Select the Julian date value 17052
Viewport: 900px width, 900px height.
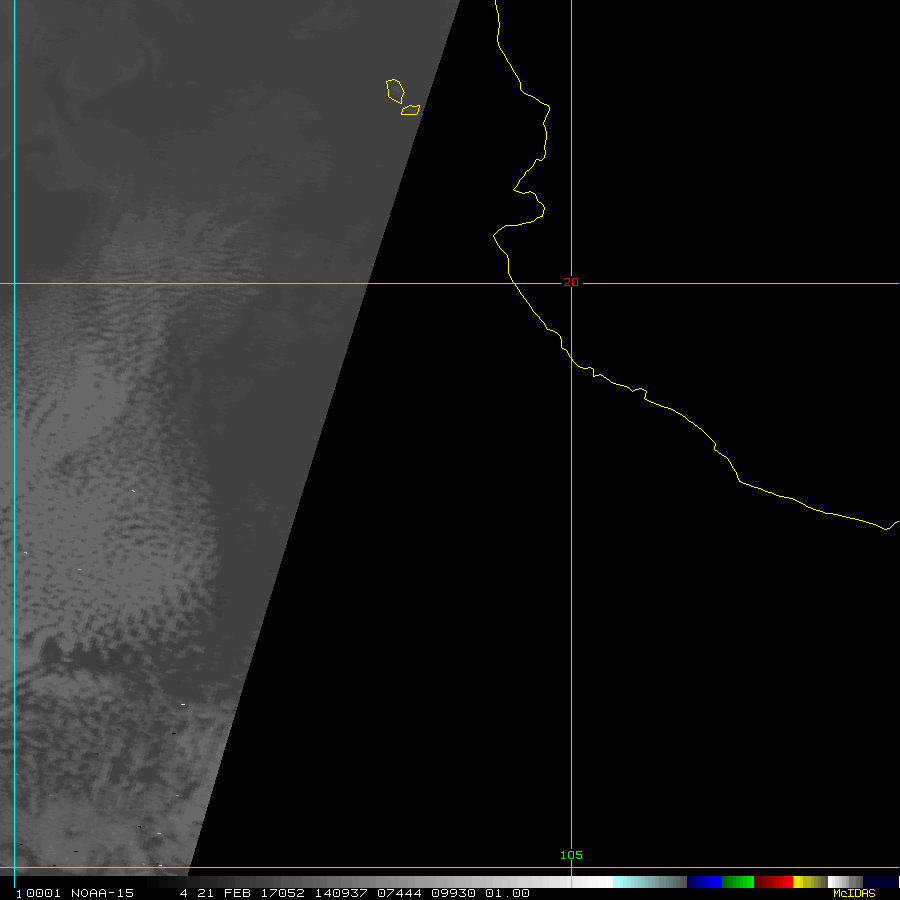point(282,893)
